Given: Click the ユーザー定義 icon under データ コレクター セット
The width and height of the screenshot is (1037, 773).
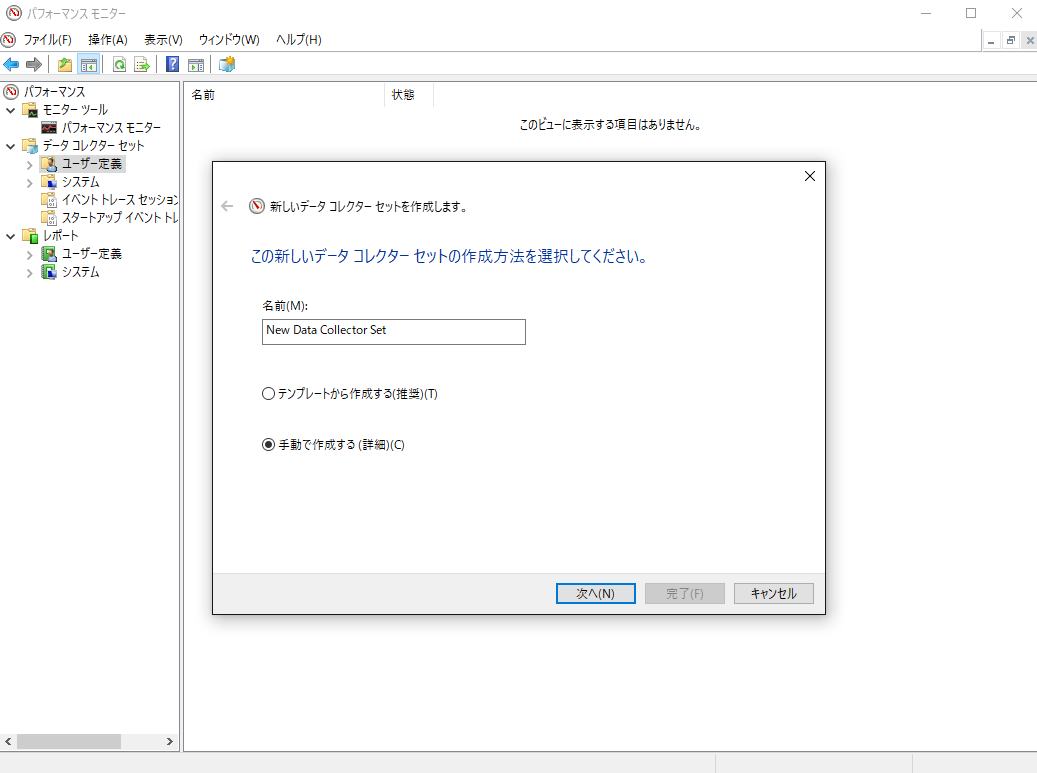Looking at the screenshot, I should [x=49, y=163].
